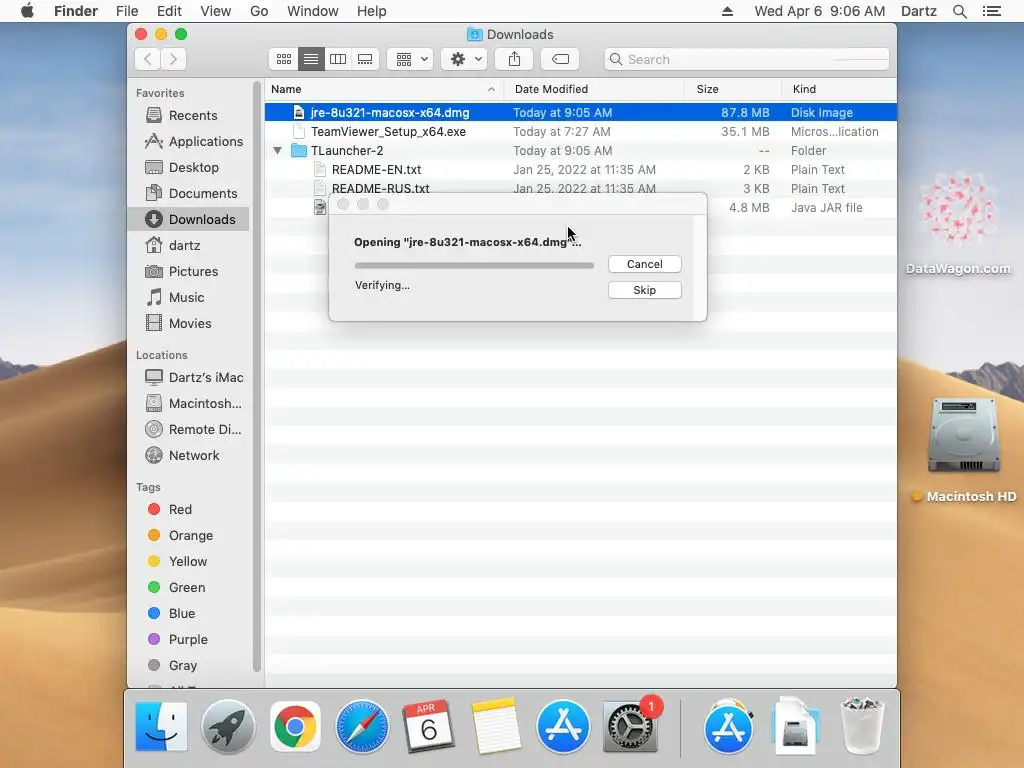The height and width of the screenshot is (768, 1024).
Task: Sort by the Name column header
Action: click(384, 89)
